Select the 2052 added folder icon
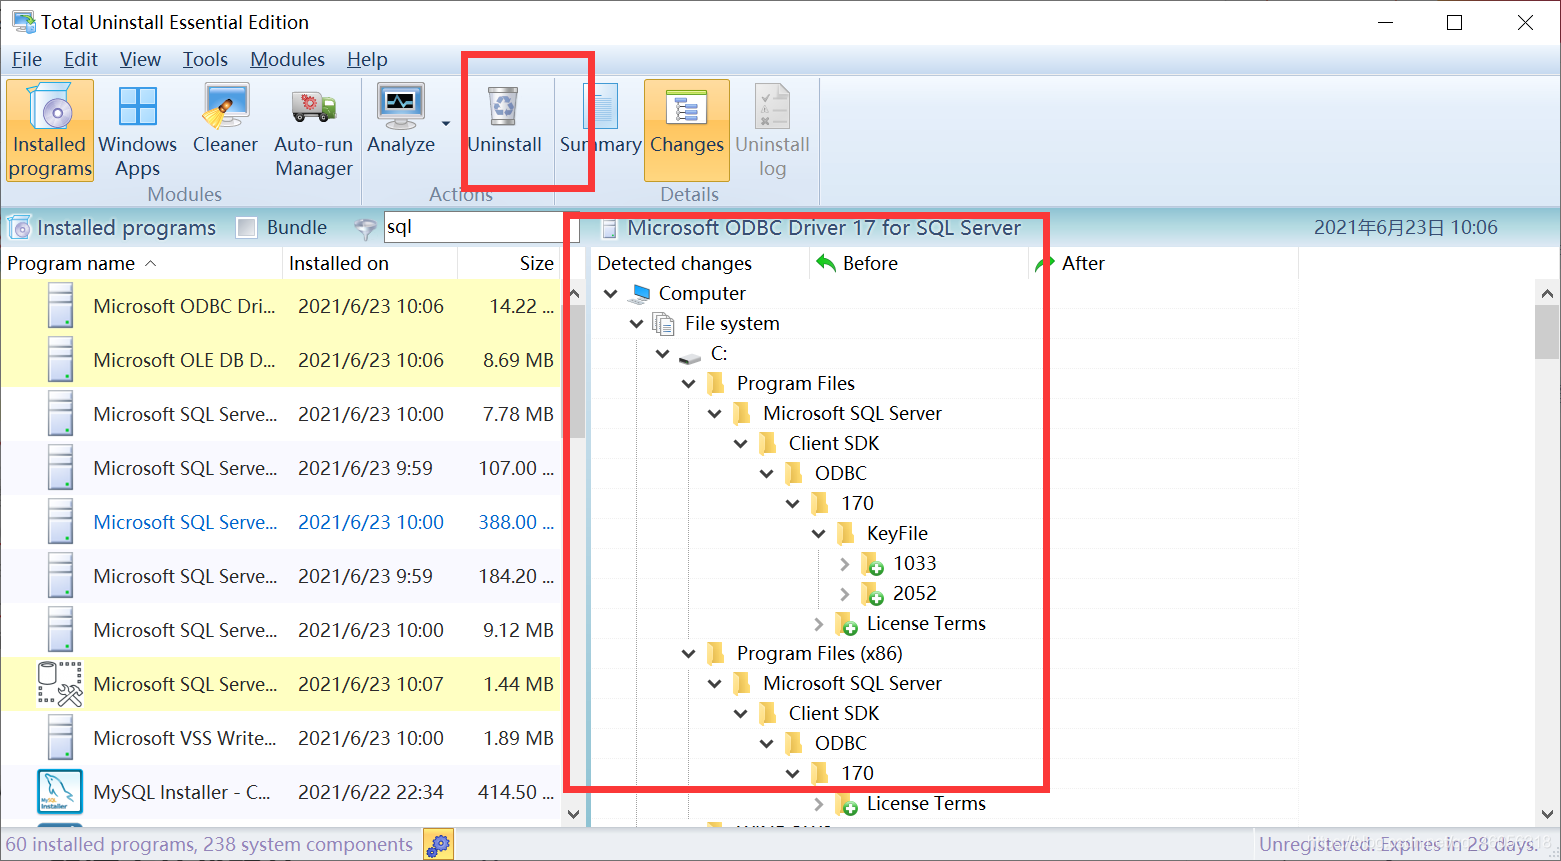Viewport: 1561px width, 861px height. click(x=872, y=595)
